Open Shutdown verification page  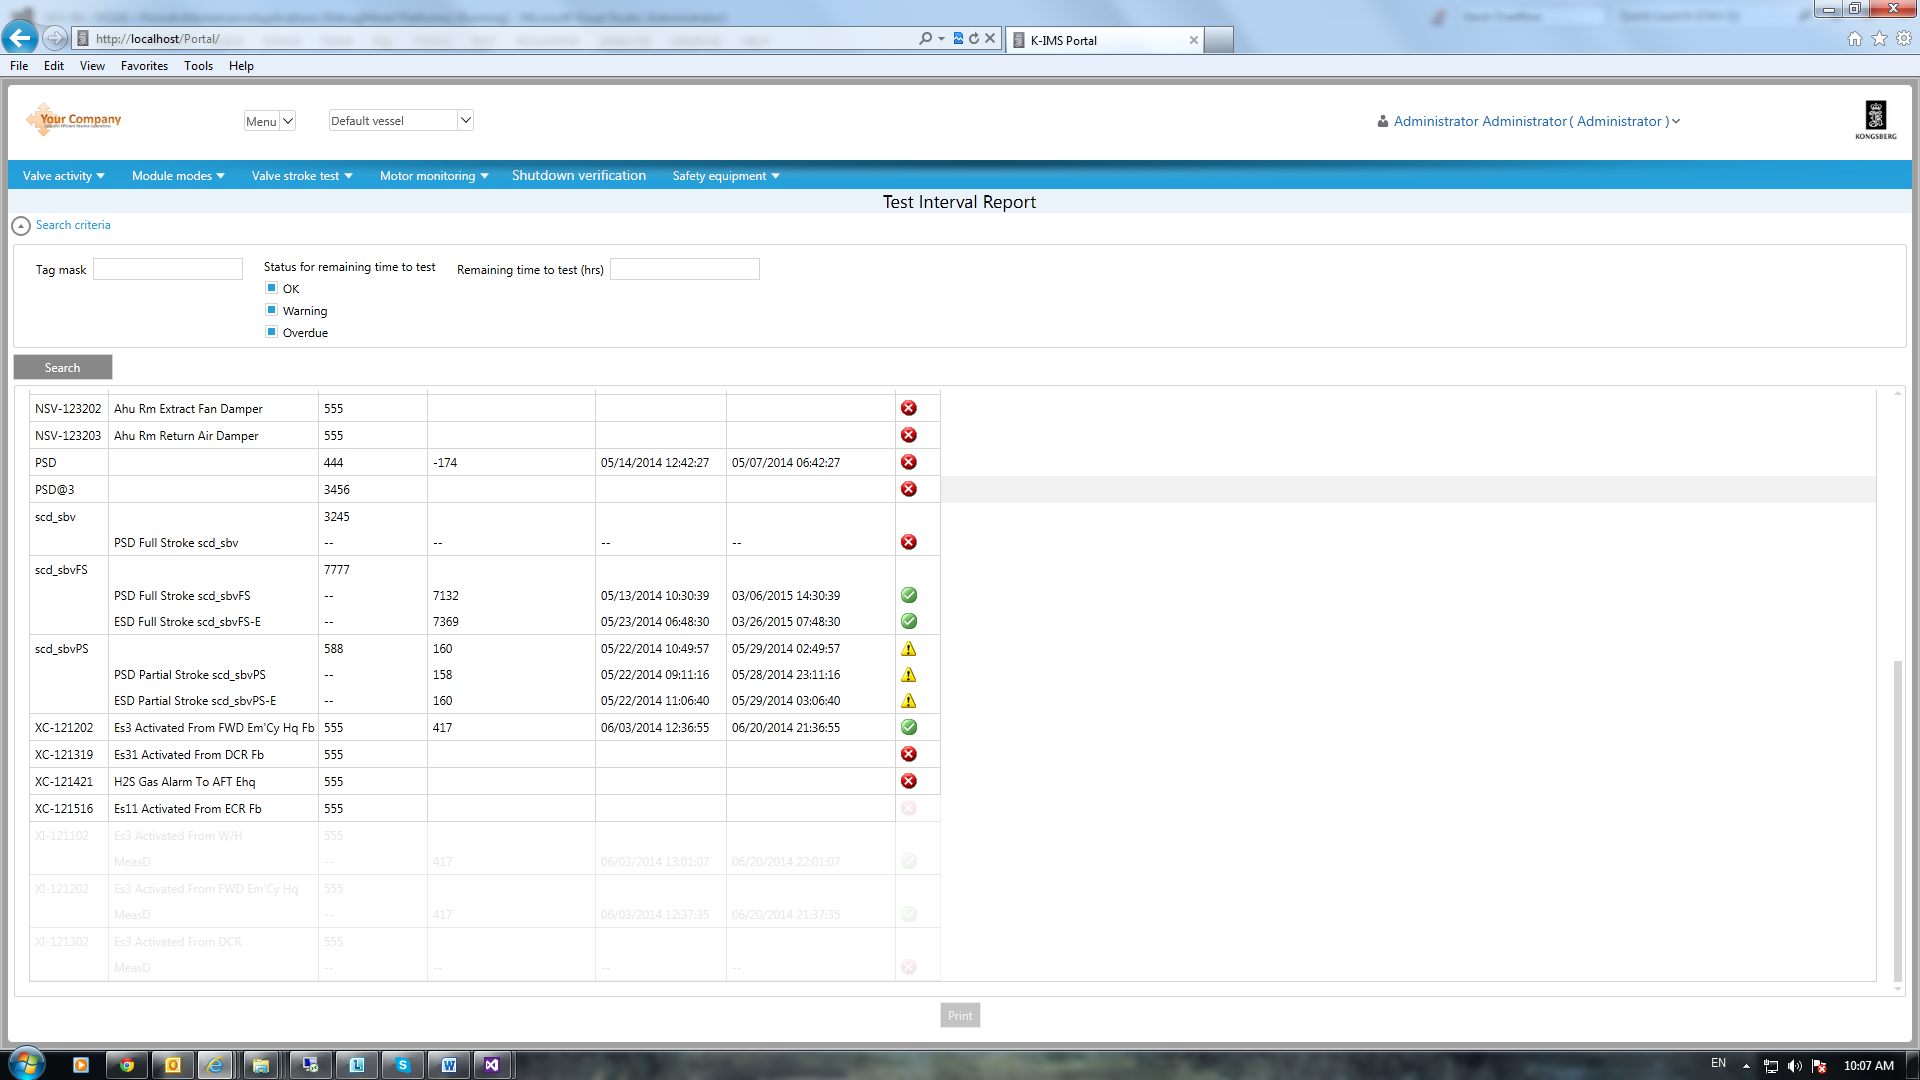coord(578,175)
